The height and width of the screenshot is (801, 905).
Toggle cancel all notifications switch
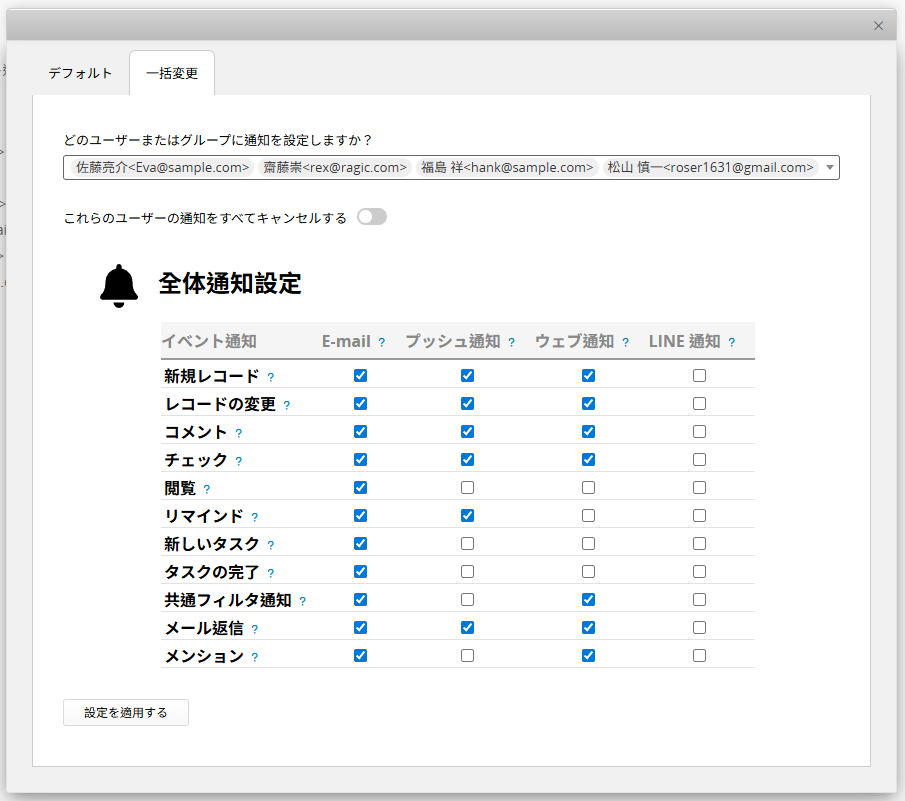(372, 217)
